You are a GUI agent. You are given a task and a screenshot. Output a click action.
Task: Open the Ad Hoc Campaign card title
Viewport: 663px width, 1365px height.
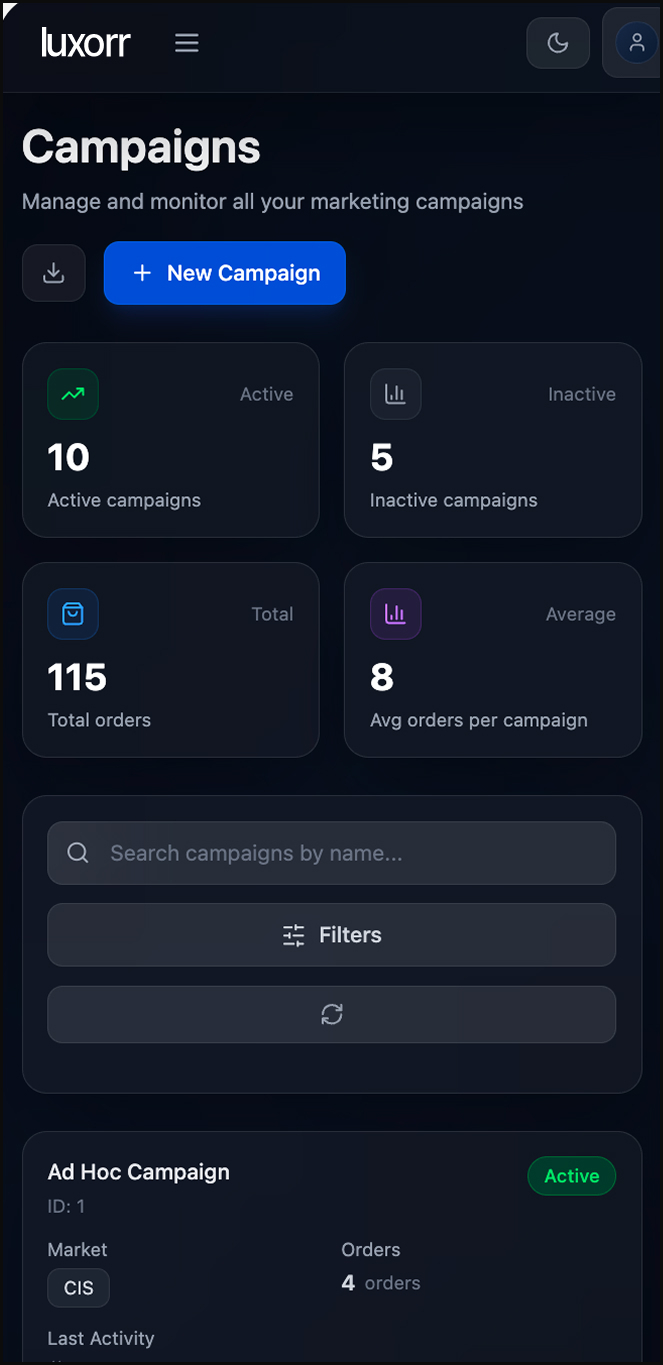(x=139, y=1172)
